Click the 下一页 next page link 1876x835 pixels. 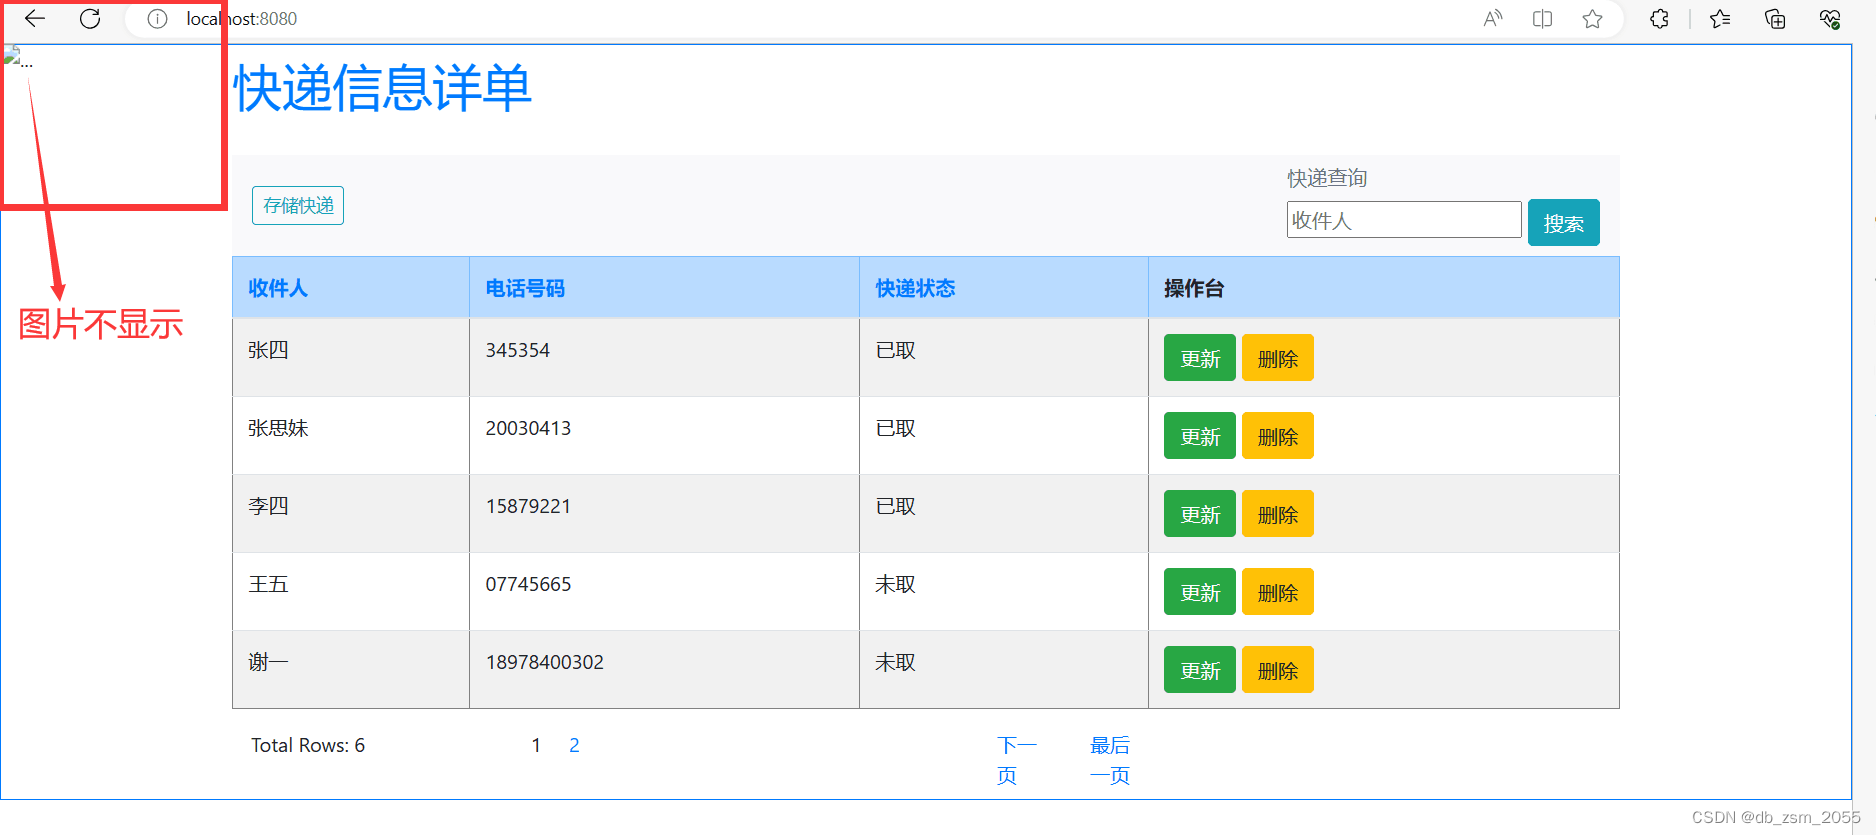pyautogui.click(x=1017, y=760)
